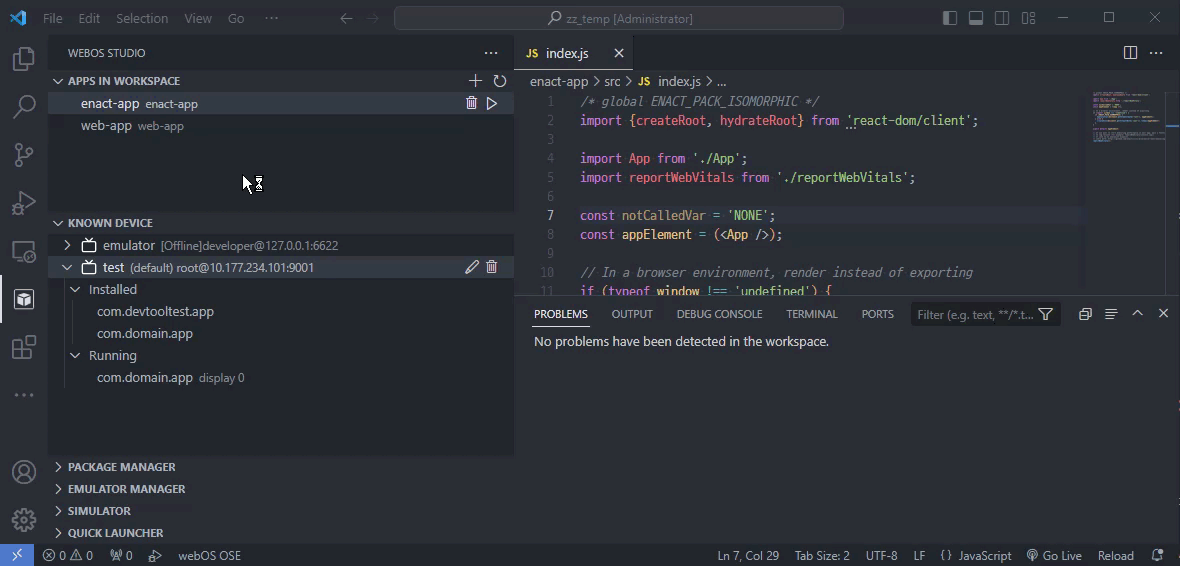Select com.devtooltest.app in Installed

155,311
